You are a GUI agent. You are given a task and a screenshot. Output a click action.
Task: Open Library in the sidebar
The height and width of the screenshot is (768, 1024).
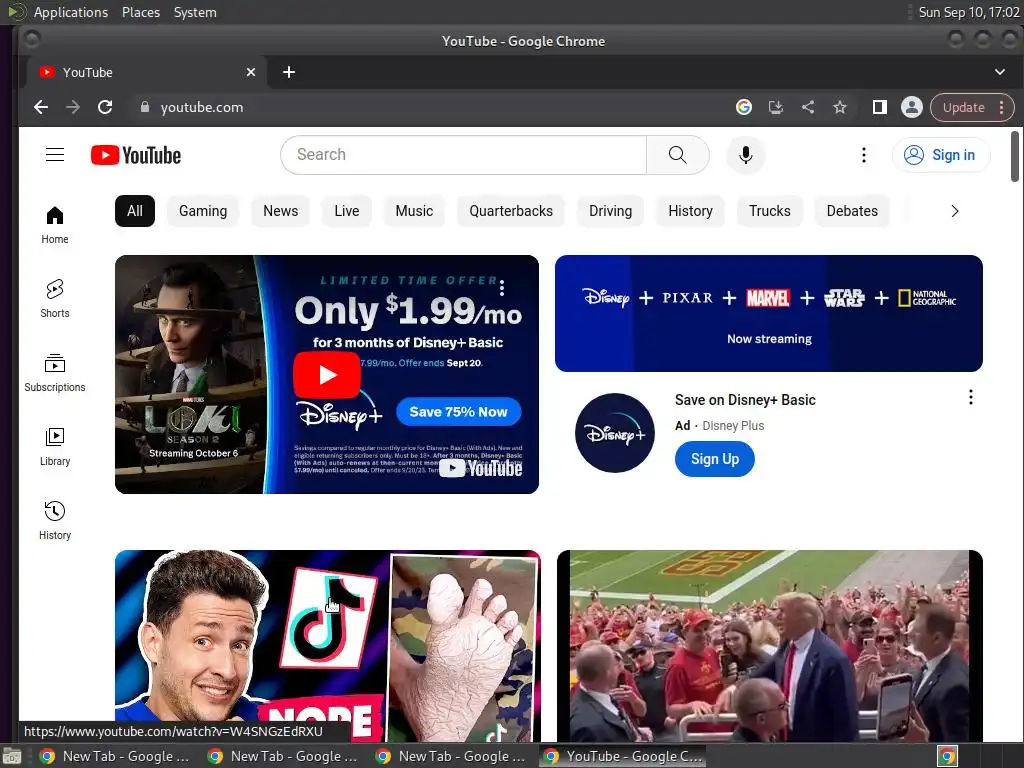[x=55, y=446]
